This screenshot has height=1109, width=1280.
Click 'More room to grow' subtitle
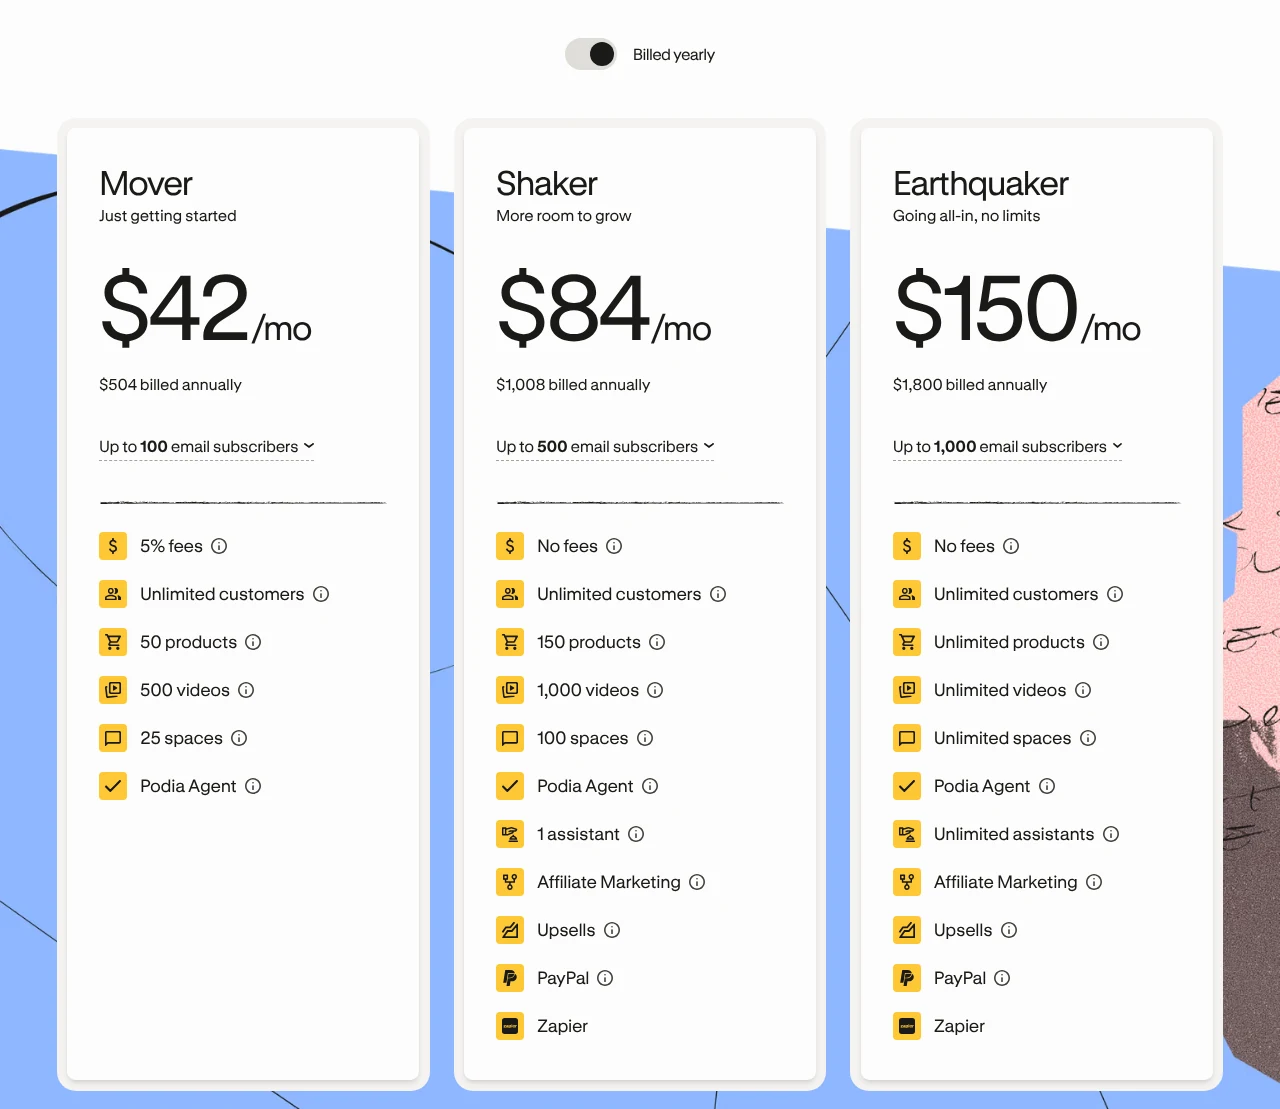(564, 216)
